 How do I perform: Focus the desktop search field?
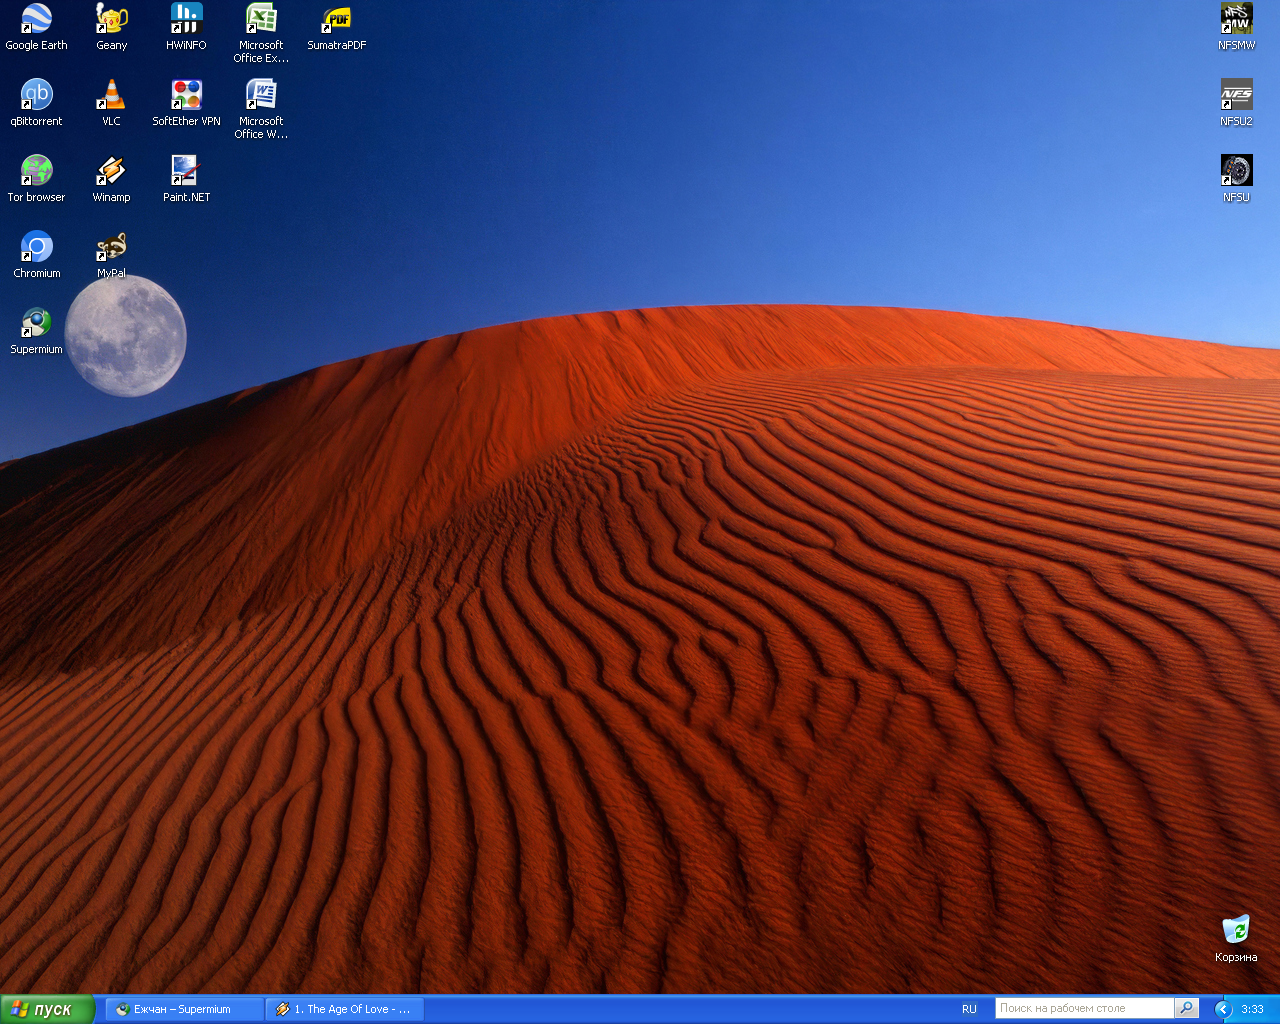1084,1008
